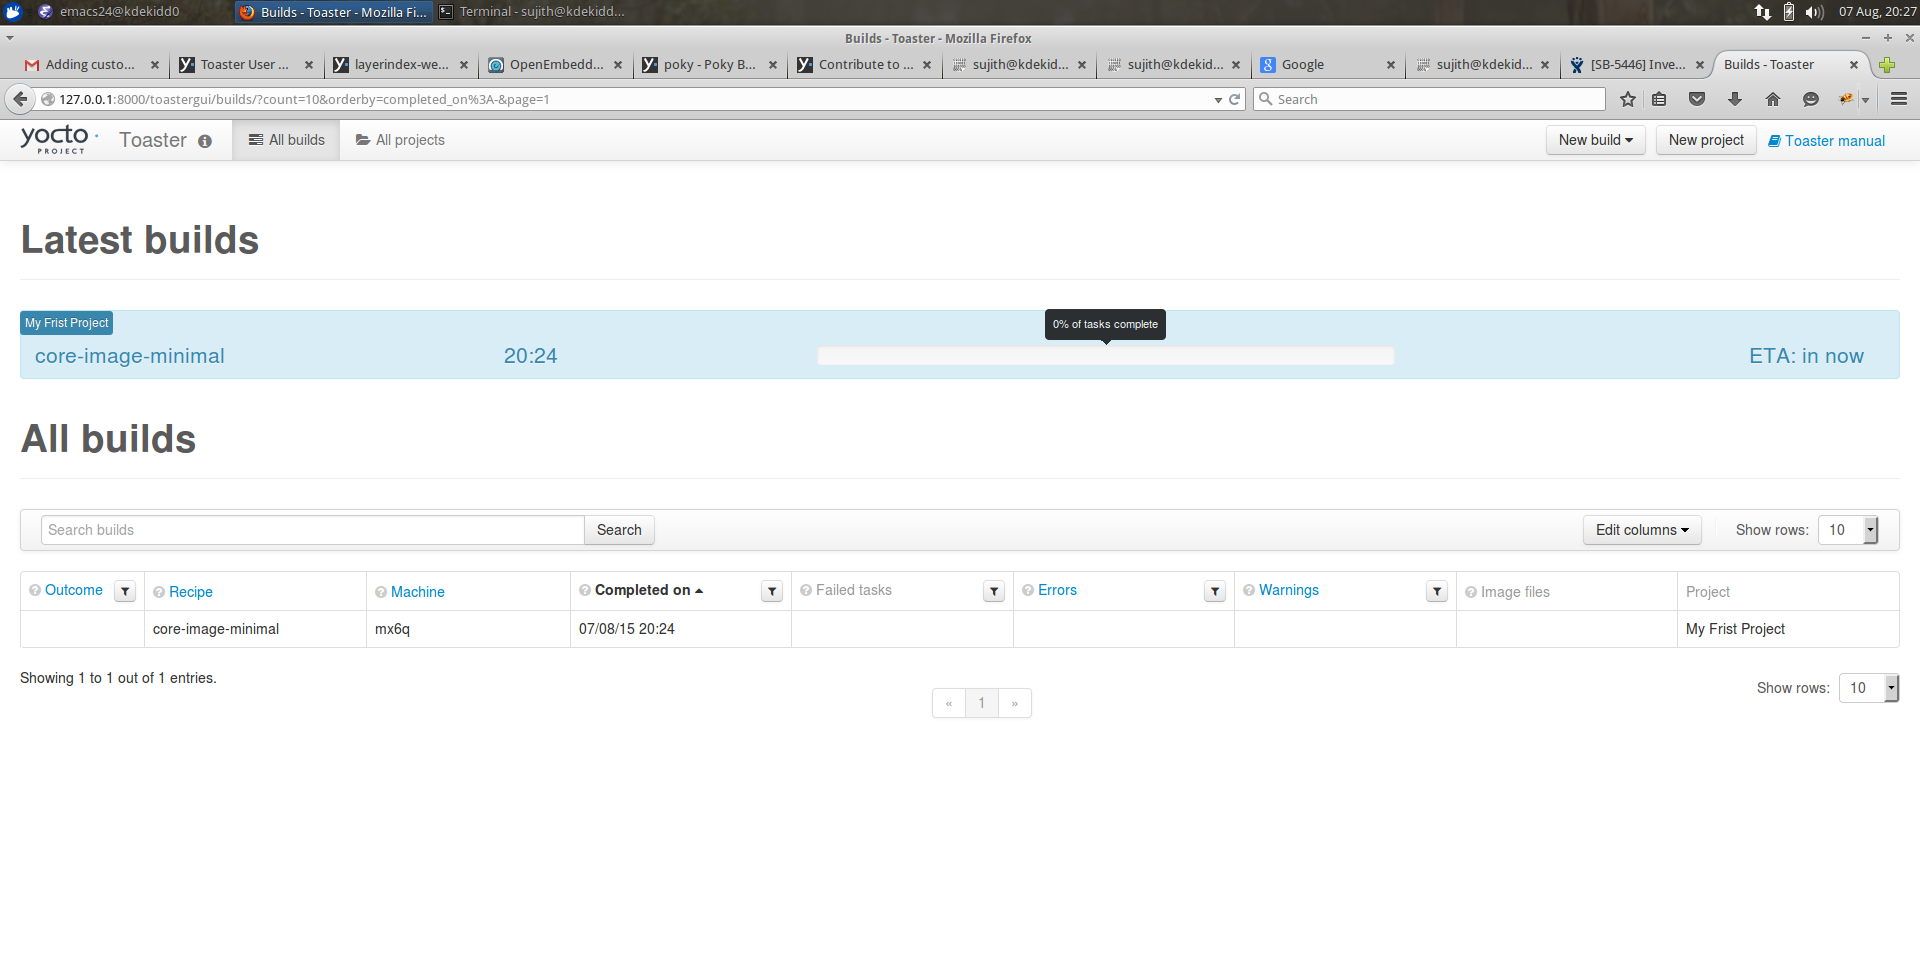Click help icon beside Errors header
1920x954 pixels.
(x=1028, y=590)
